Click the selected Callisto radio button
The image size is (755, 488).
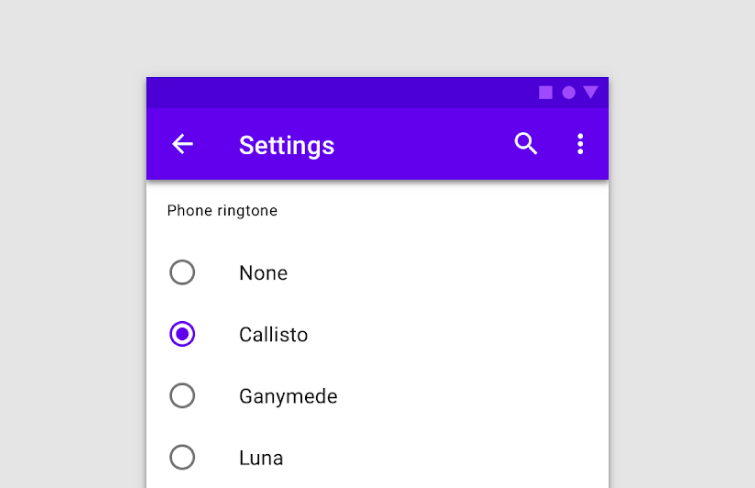point(182,334)
